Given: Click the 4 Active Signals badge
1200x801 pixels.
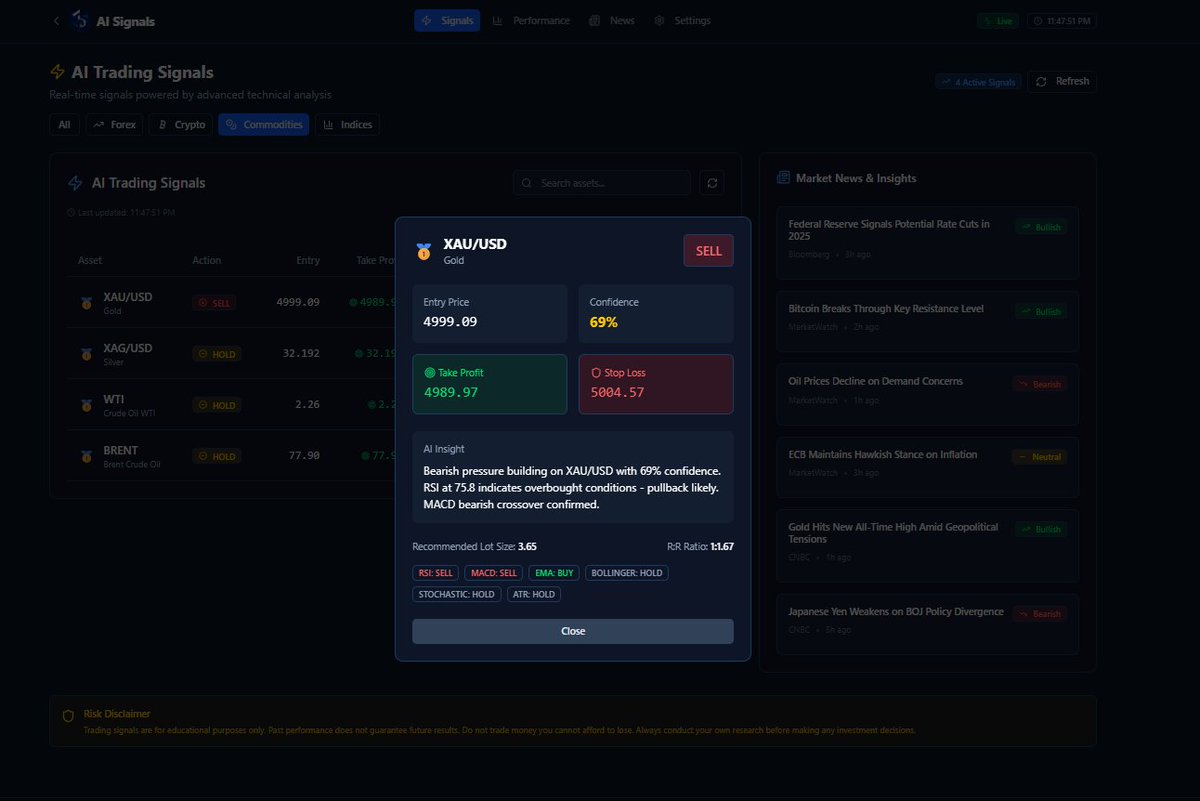Looking at the screenshot, I should click(x=978, y=82).
